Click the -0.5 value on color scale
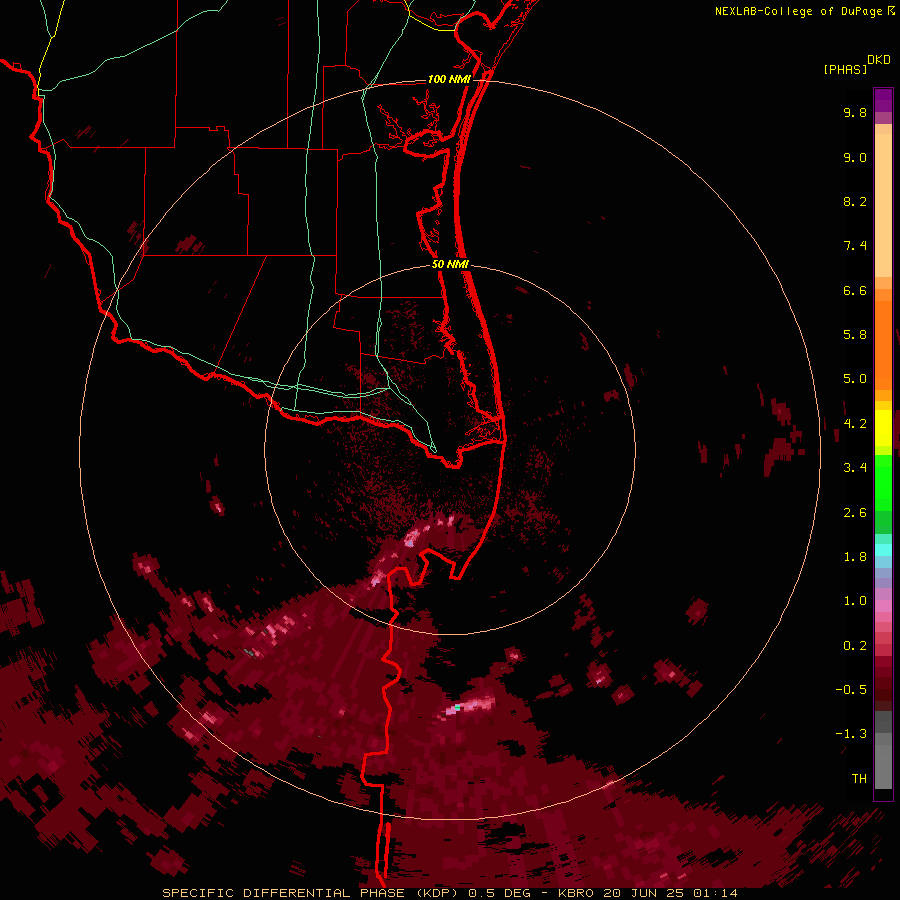The height and width of the screenshot is (900, 900). coord(851,690)
